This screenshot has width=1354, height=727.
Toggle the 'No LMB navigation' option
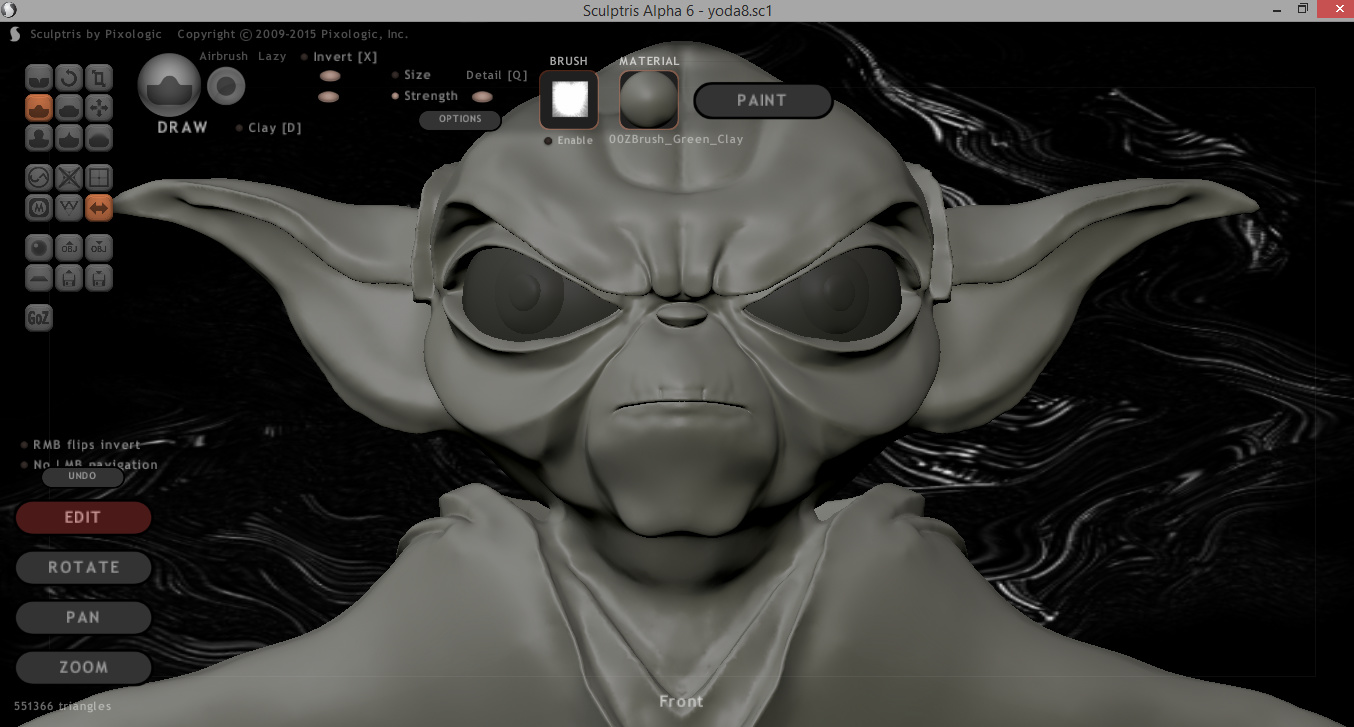[89, 465]
